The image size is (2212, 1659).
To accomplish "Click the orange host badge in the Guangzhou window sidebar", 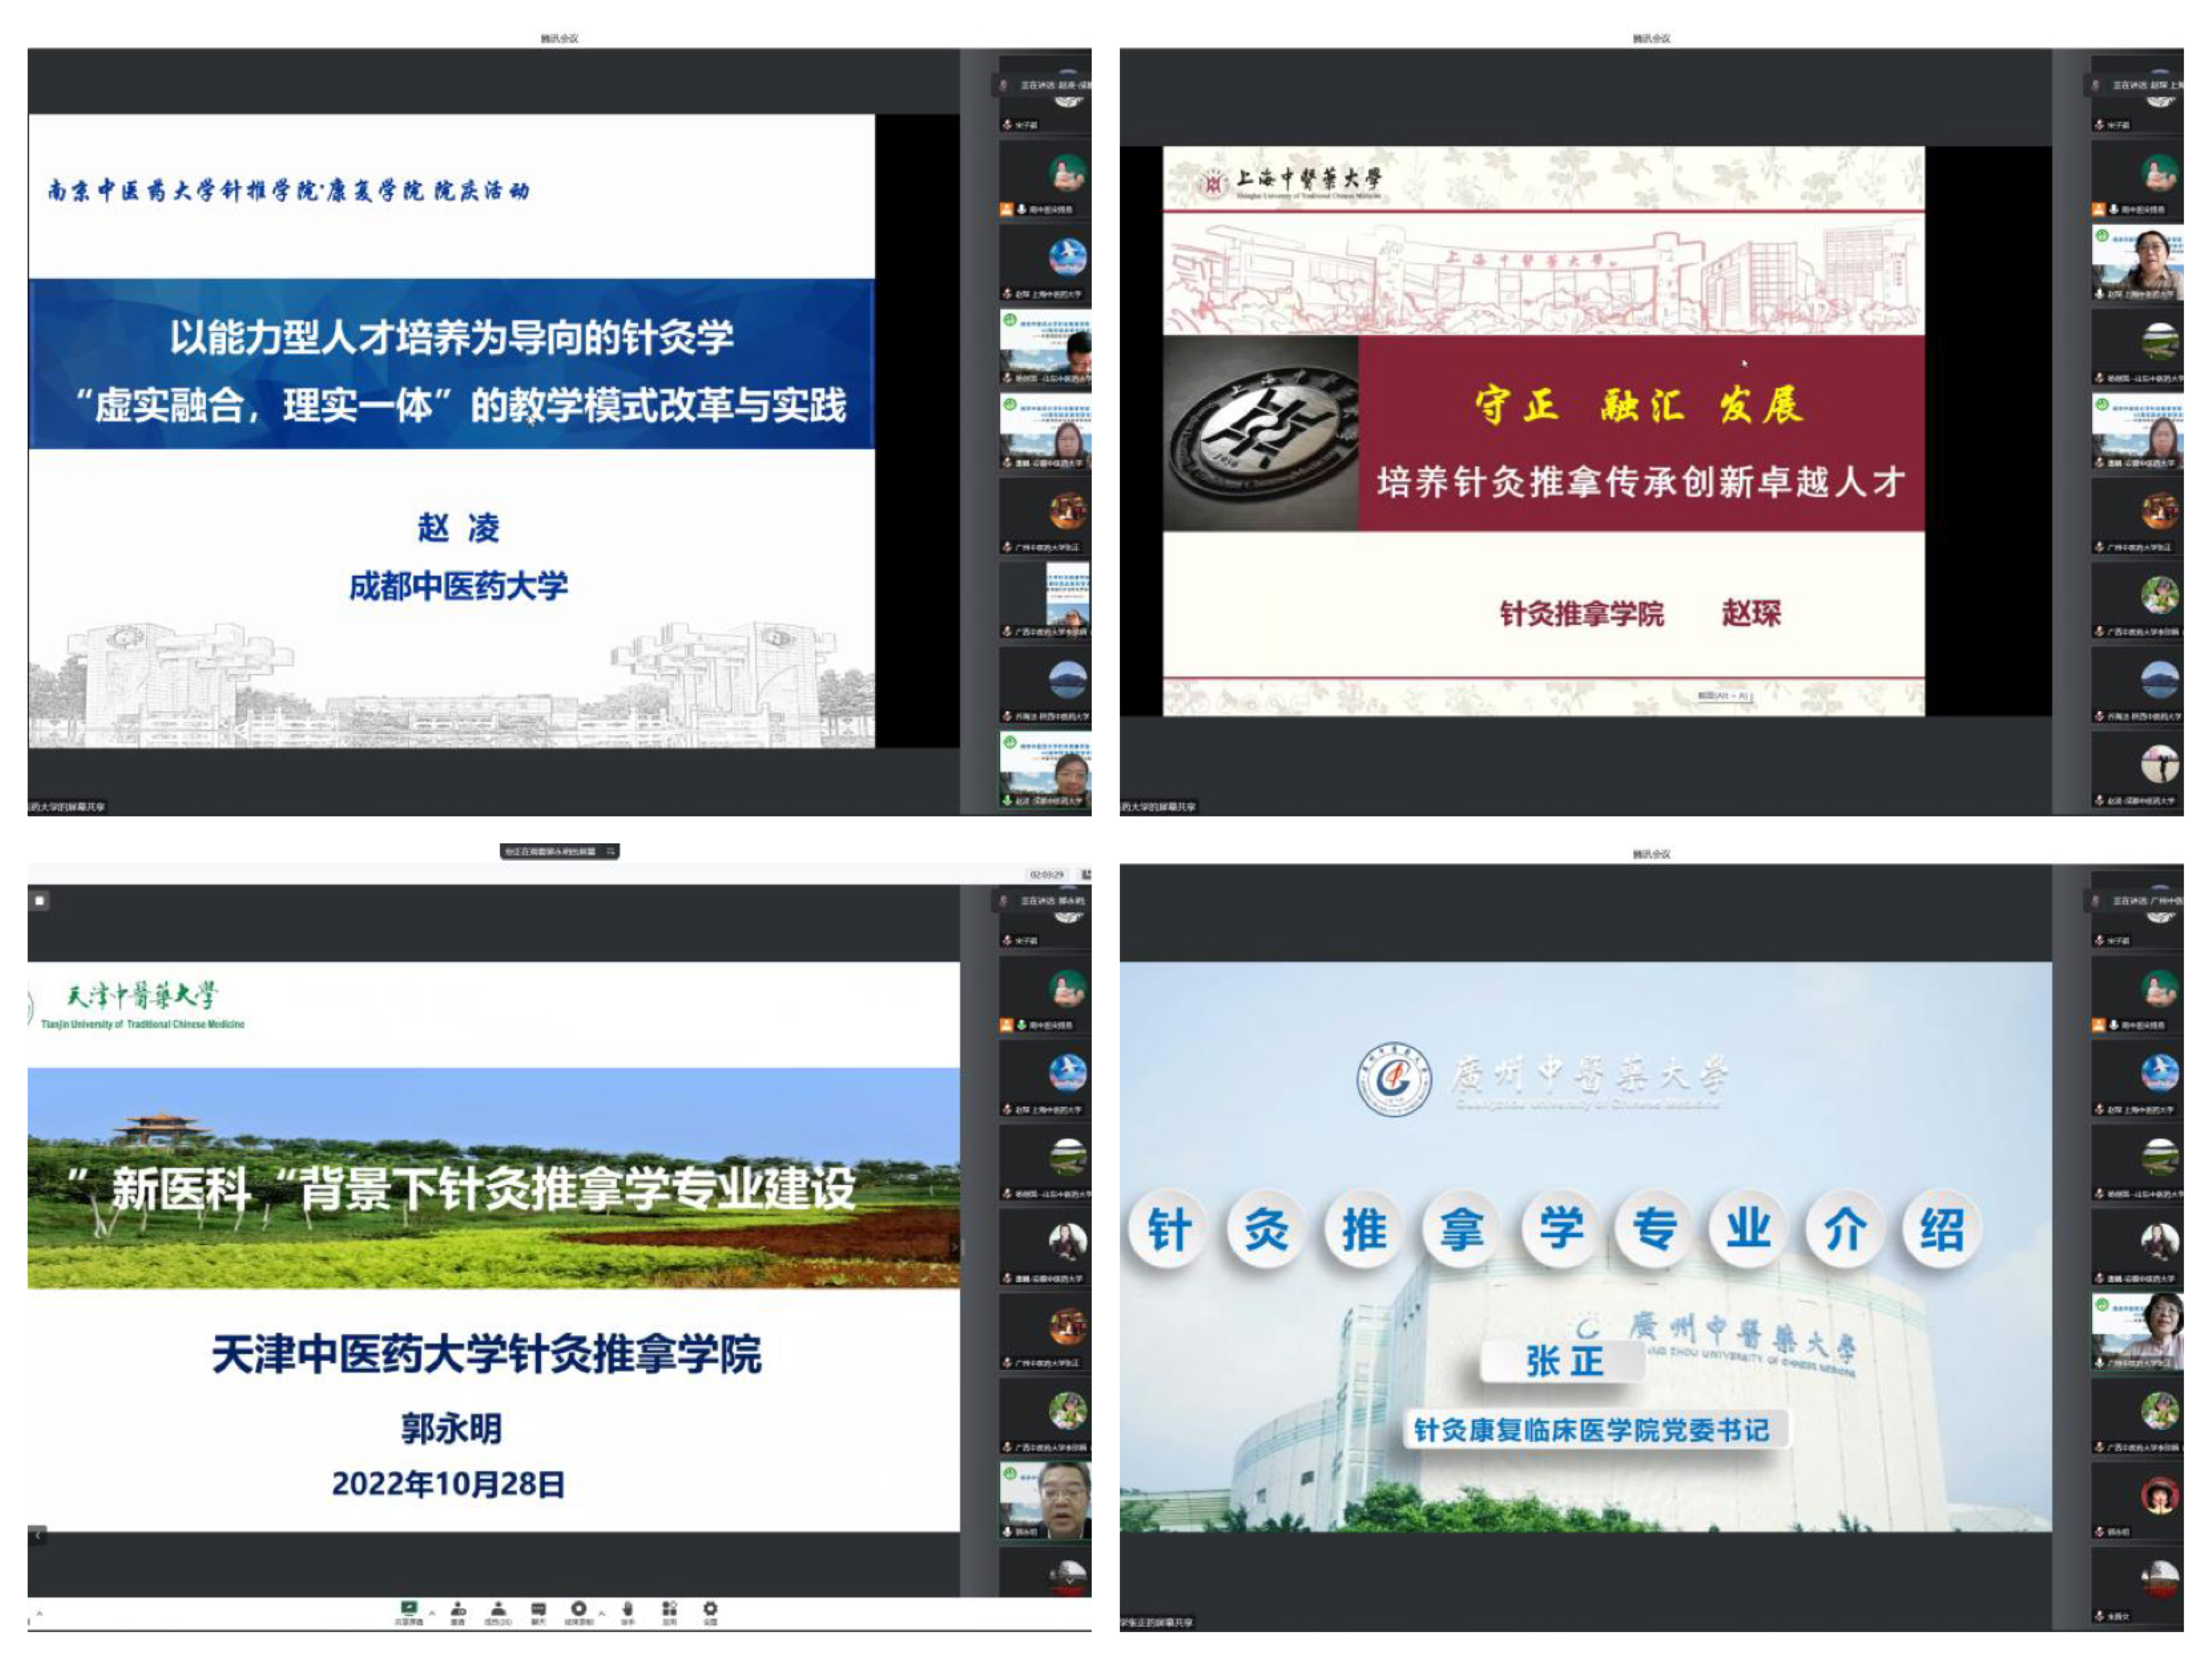I will tap(2099, 1025).
